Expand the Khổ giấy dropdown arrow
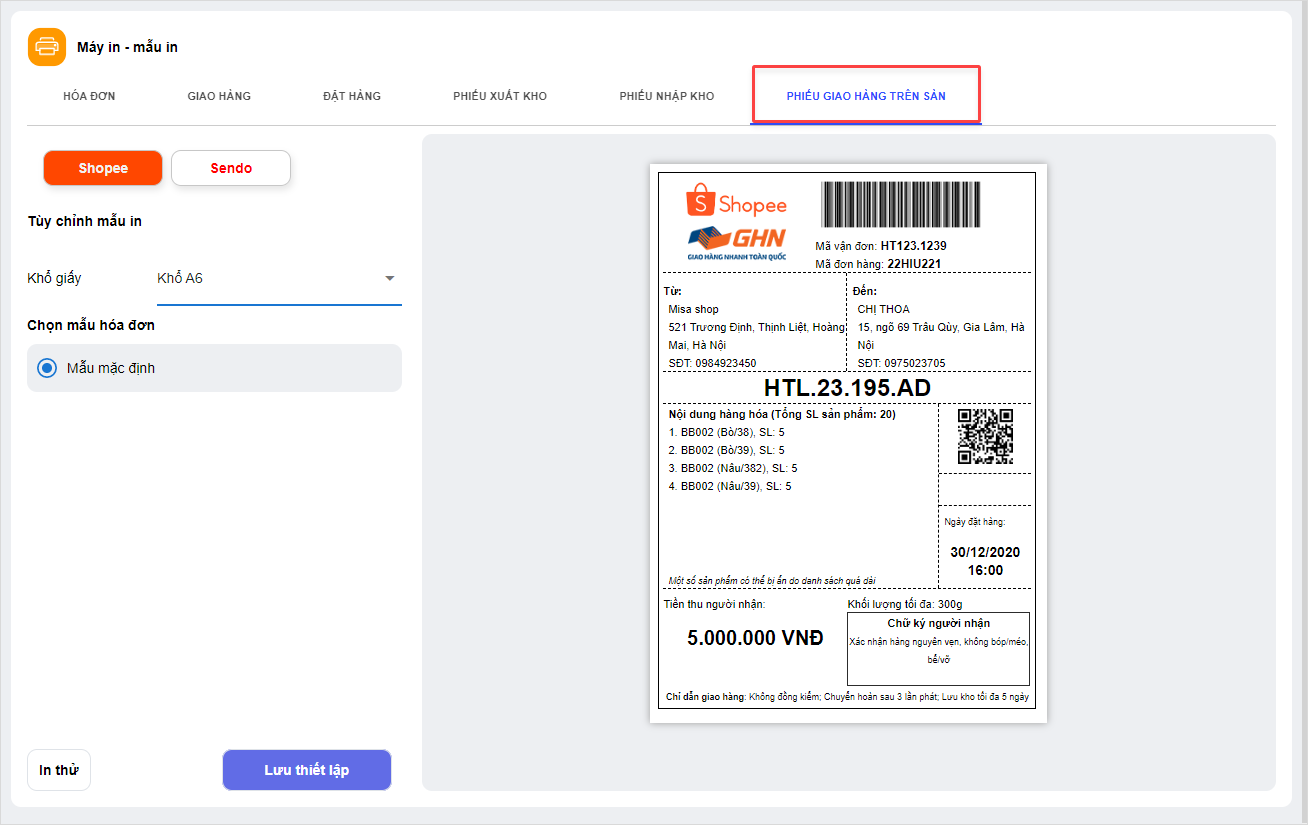The width and height of the screenshot is (1308, 825). coord(390,278)
